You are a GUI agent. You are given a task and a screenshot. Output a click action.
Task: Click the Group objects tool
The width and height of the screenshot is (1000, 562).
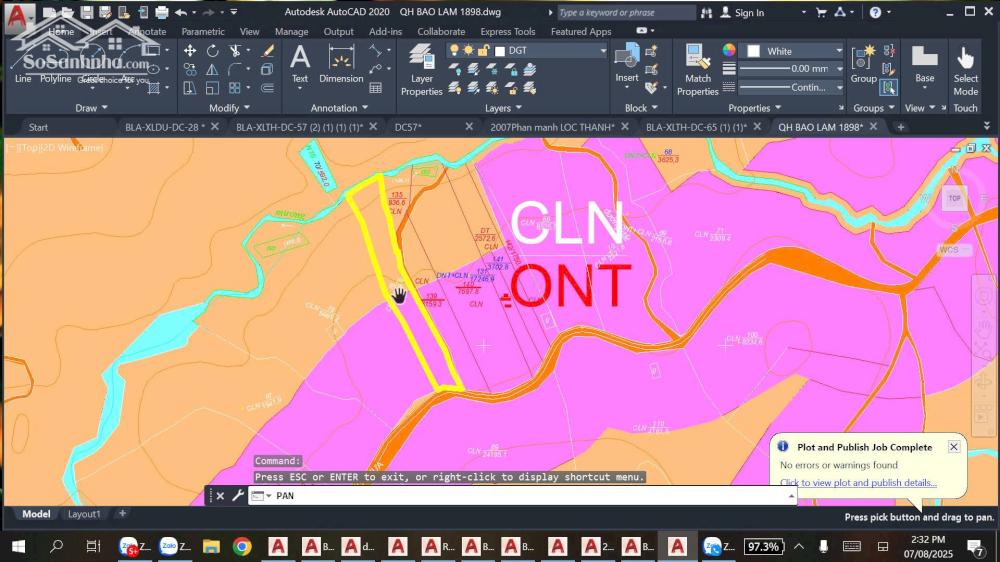pos(863,64)
